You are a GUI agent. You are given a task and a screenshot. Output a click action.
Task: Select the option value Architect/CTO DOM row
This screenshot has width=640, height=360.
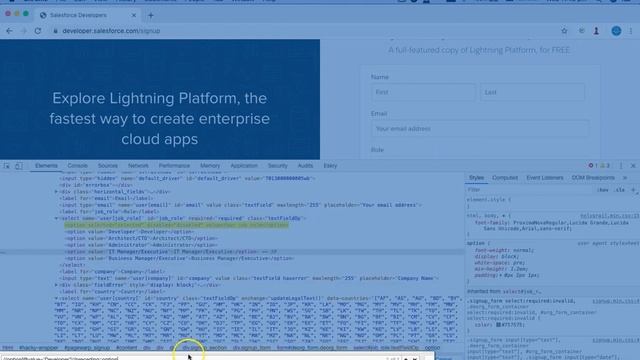click(141, 238)
